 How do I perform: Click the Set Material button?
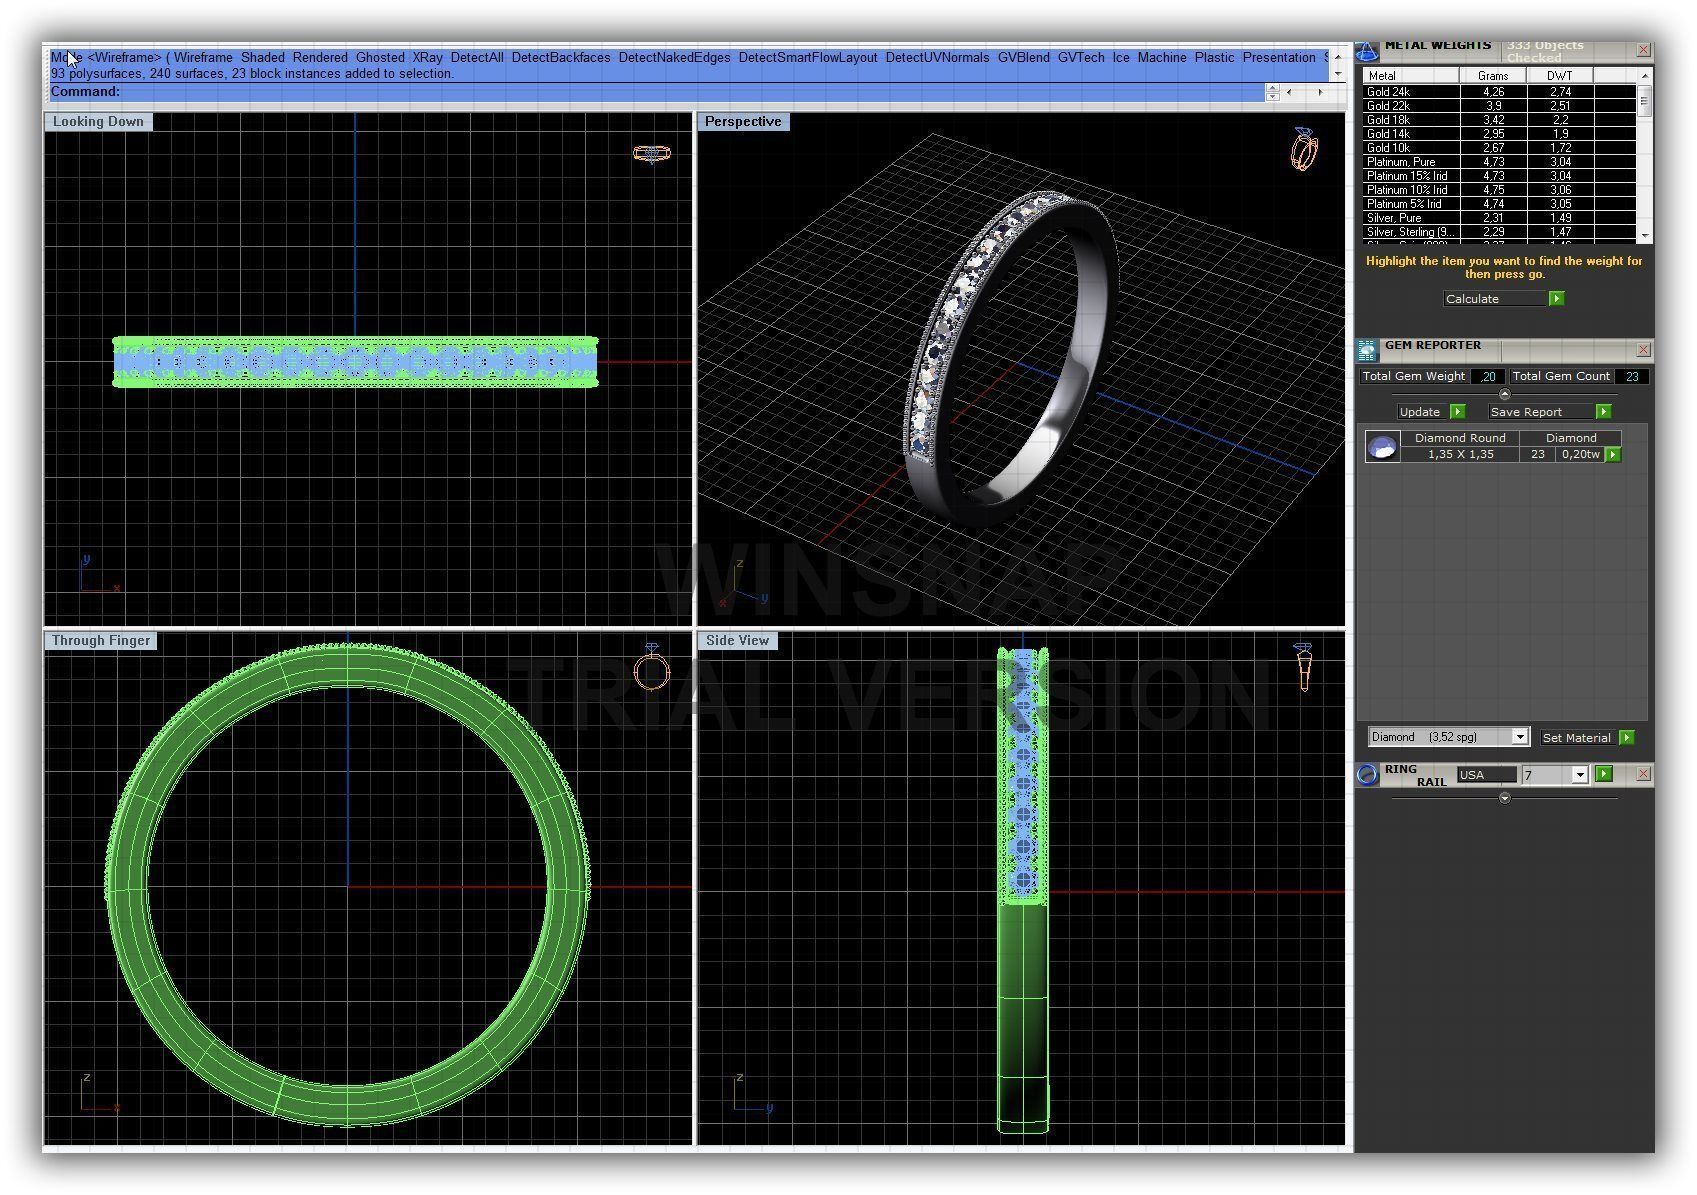(x=1579, y=738)
